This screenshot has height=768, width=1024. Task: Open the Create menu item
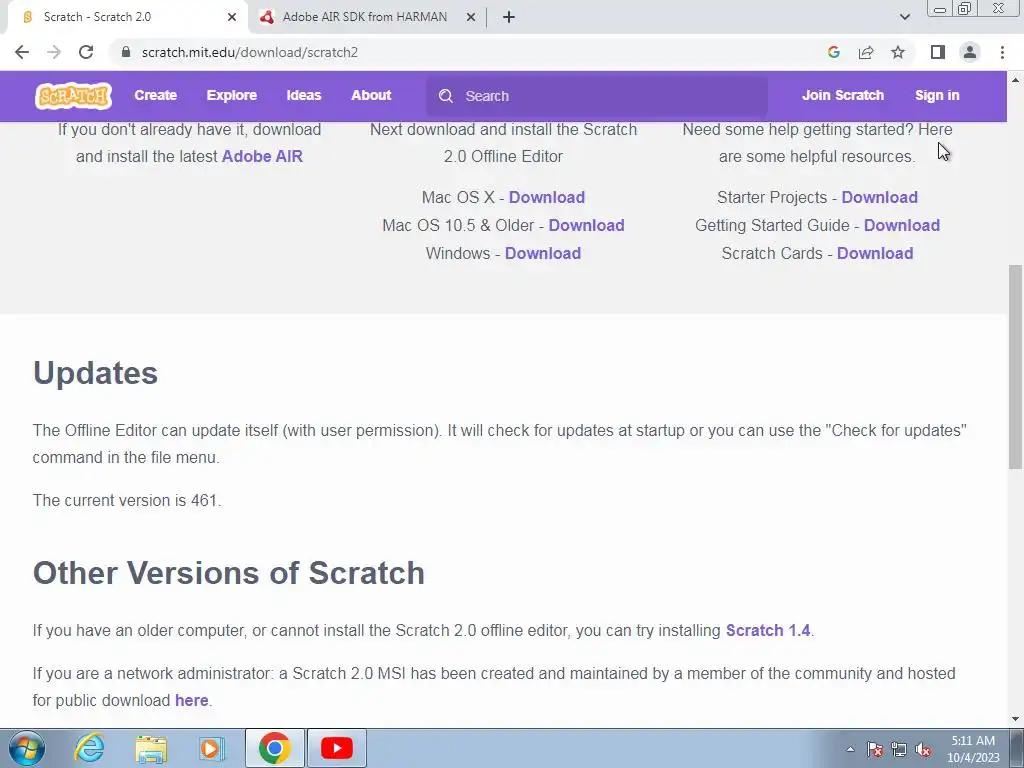(155, 95)
